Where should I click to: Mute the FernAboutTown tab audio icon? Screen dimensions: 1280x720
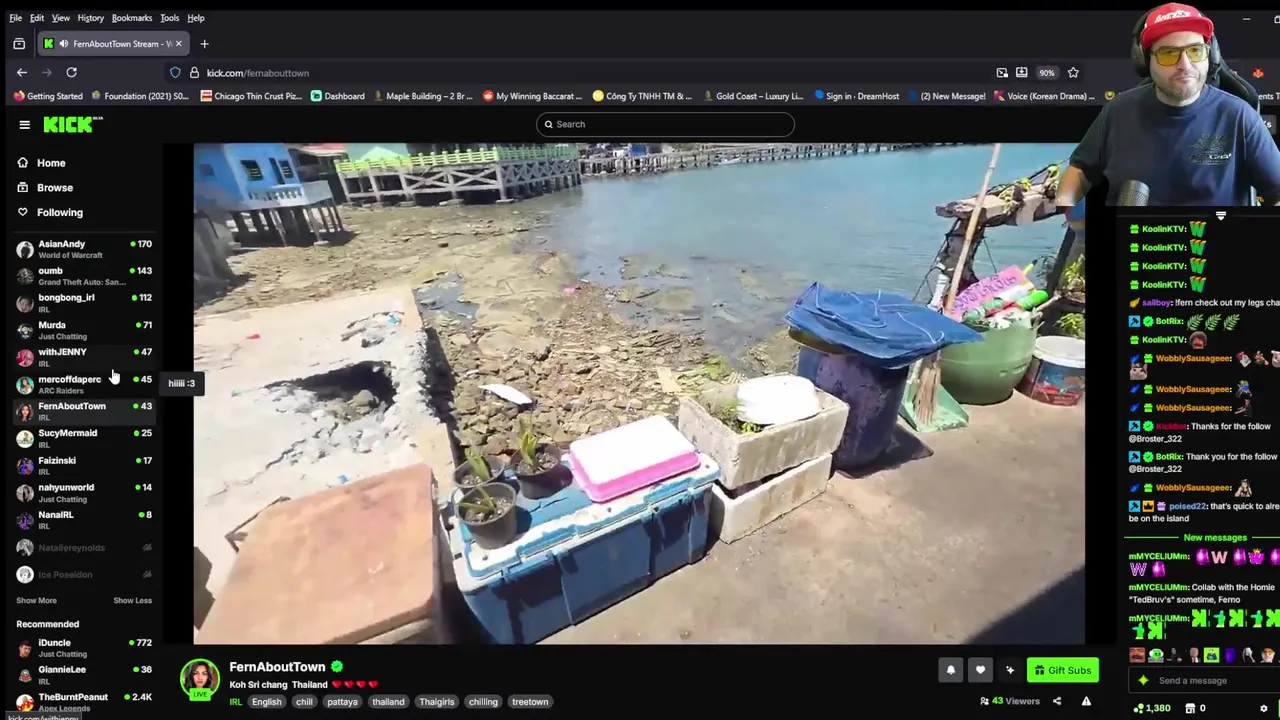[x=63, y=44]
